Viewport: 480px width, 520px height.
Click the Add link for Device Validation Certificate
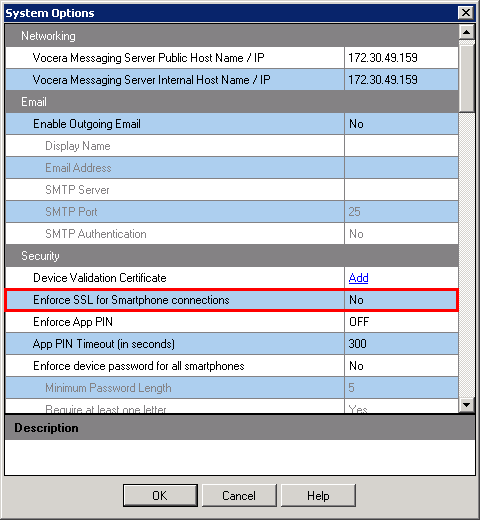tap(358, 278)
